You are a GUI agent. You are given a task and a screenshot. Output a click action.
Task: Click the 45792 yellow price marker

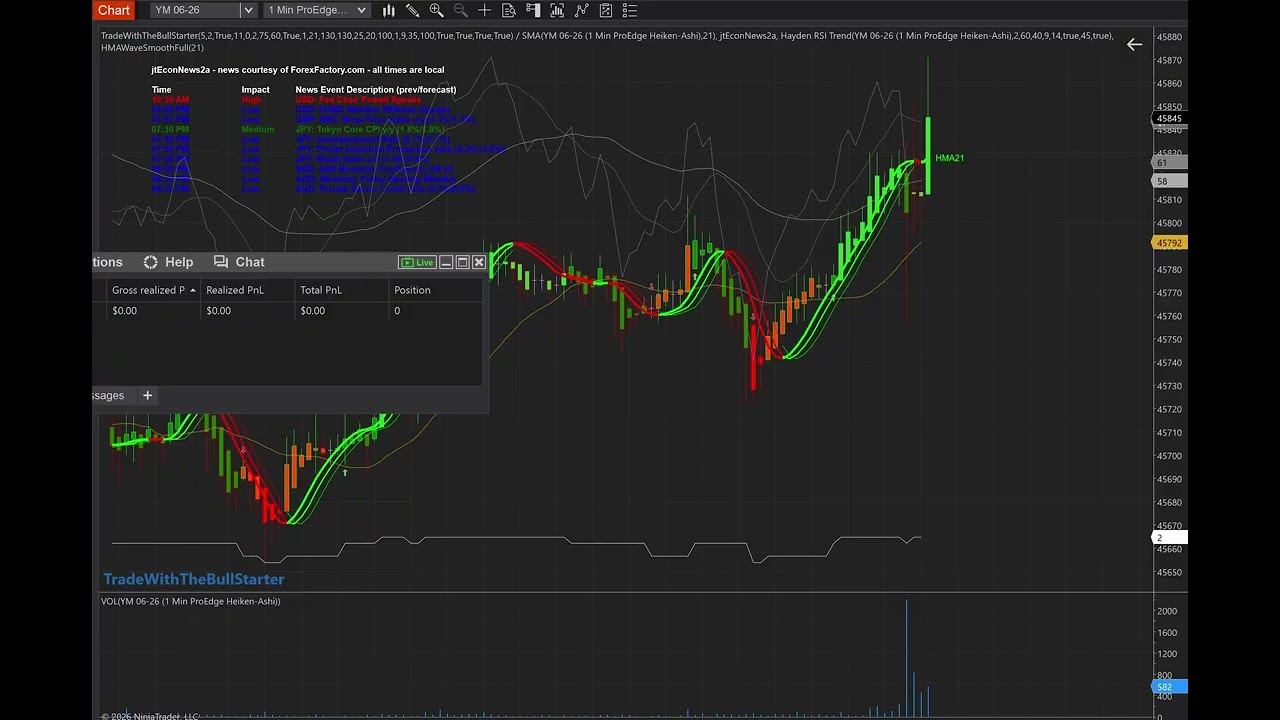(x=1168, y=243)
